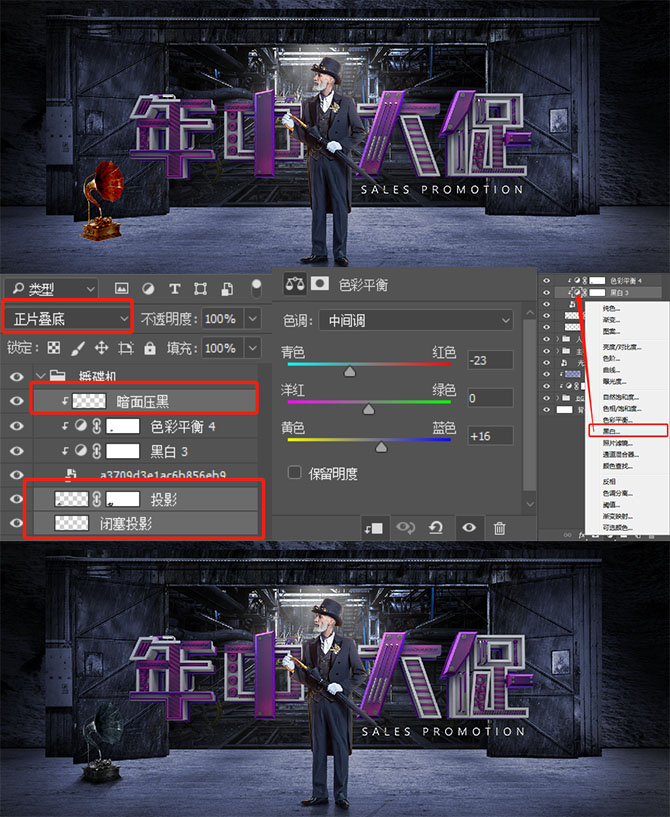Hide the 留声机 group
Viewport: 670px width, 817px height.
pyautogui.click(x=17, y=376)
